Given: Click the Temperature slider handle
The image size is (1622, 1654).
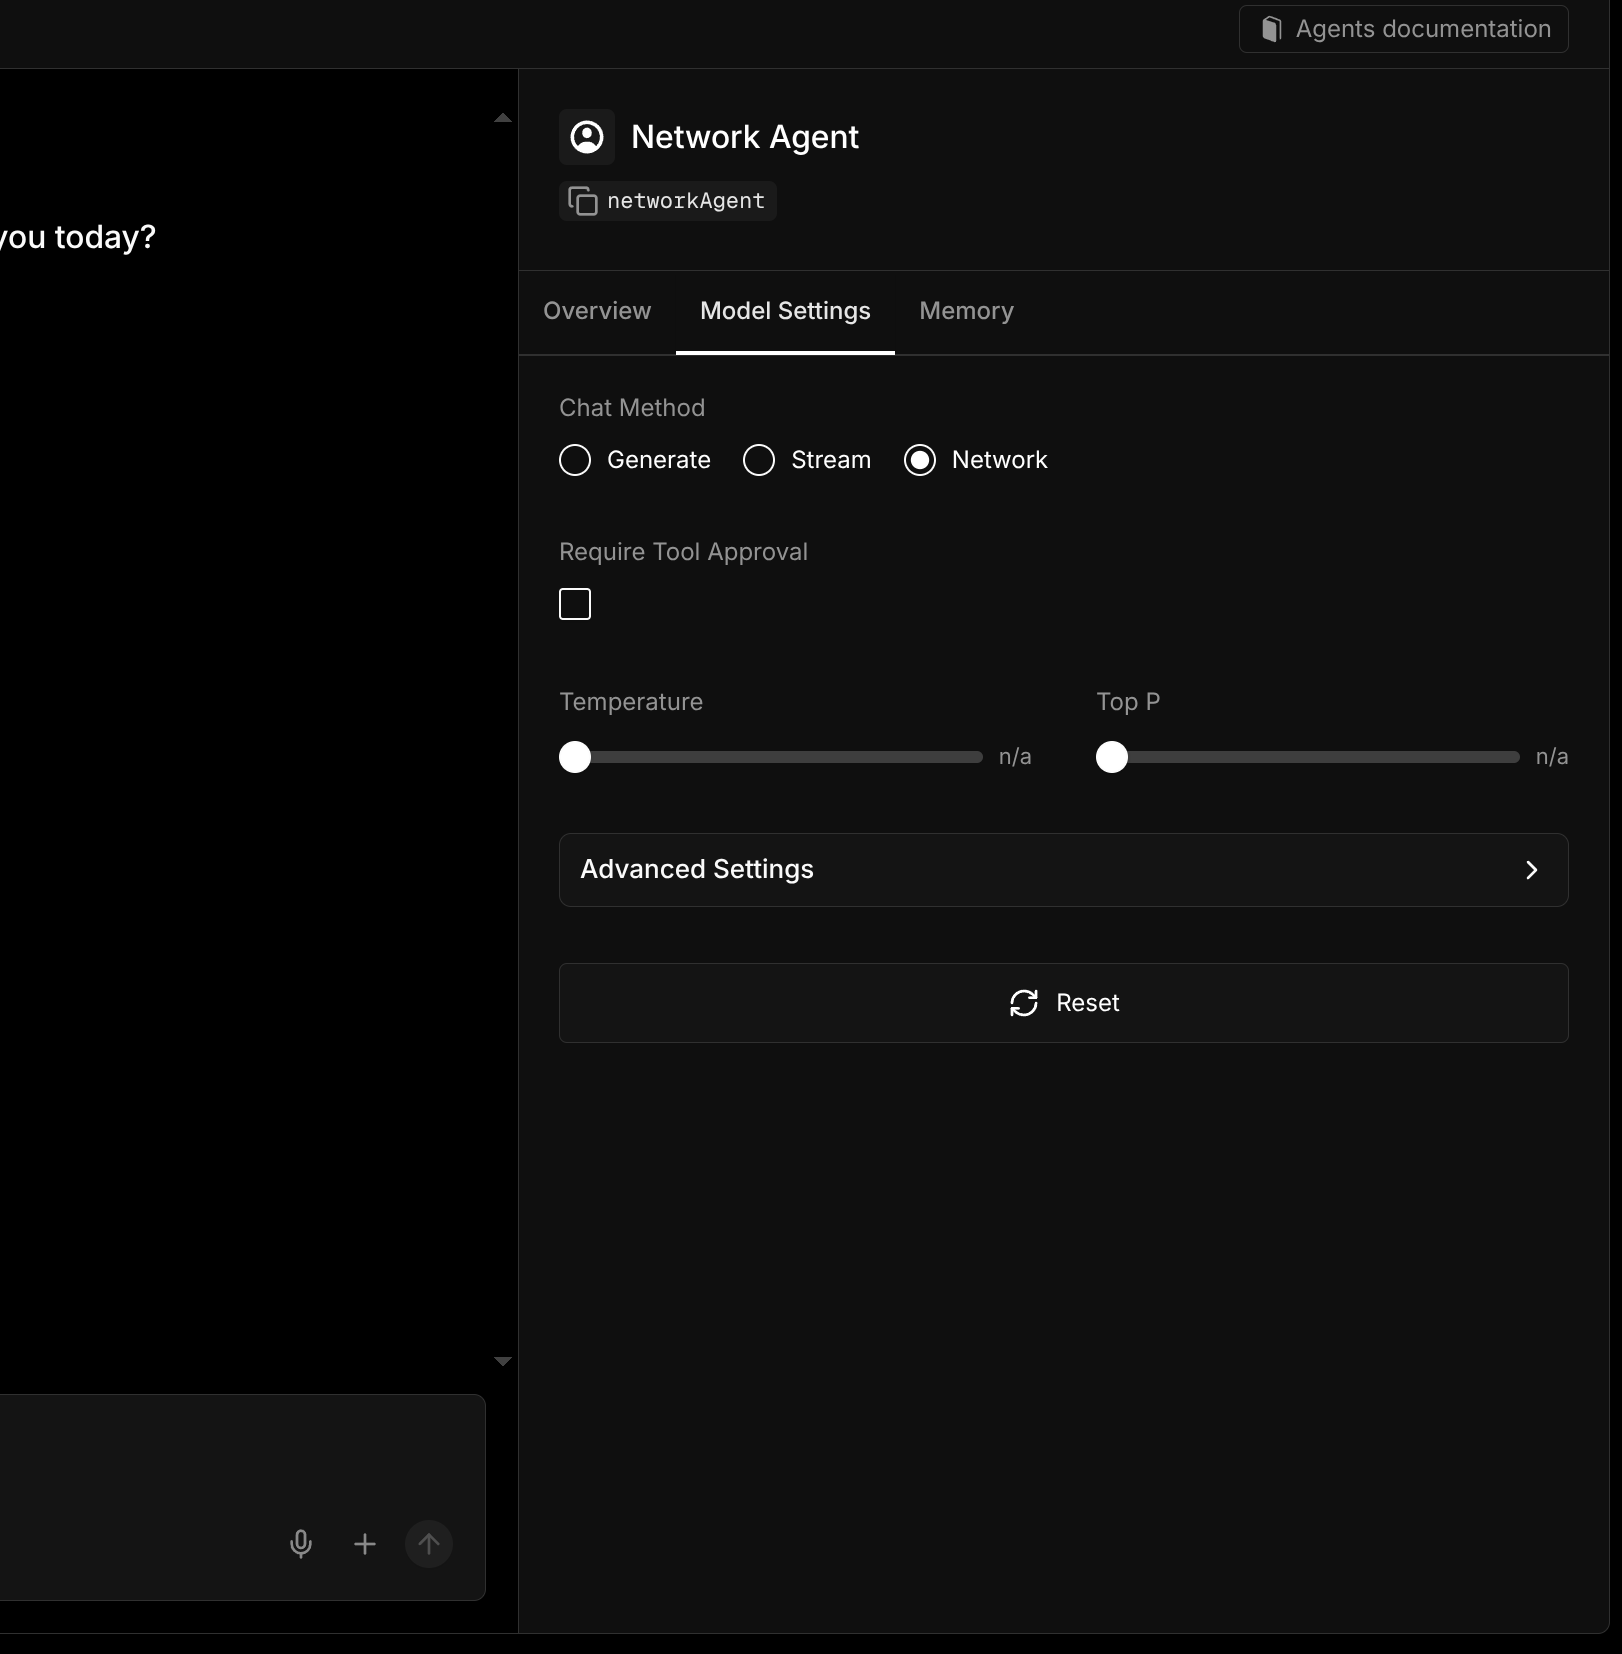Looking at the screenshot, I should coord(575,757).
